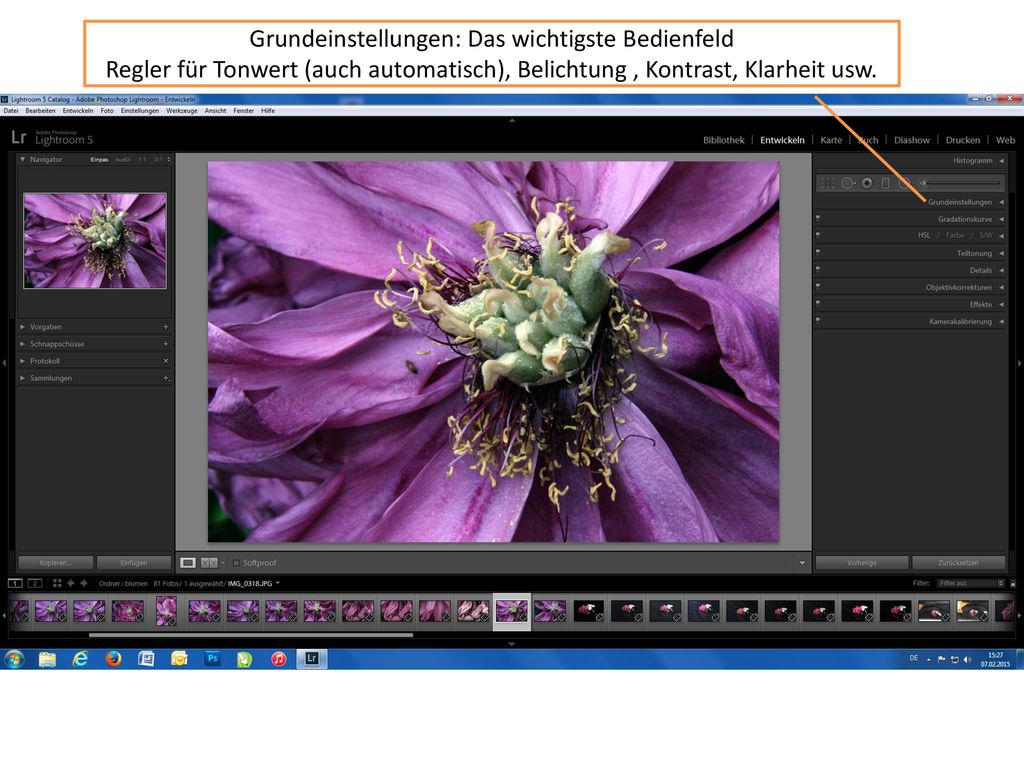Hide the top module bar arrow

click(x=511, y=121)
